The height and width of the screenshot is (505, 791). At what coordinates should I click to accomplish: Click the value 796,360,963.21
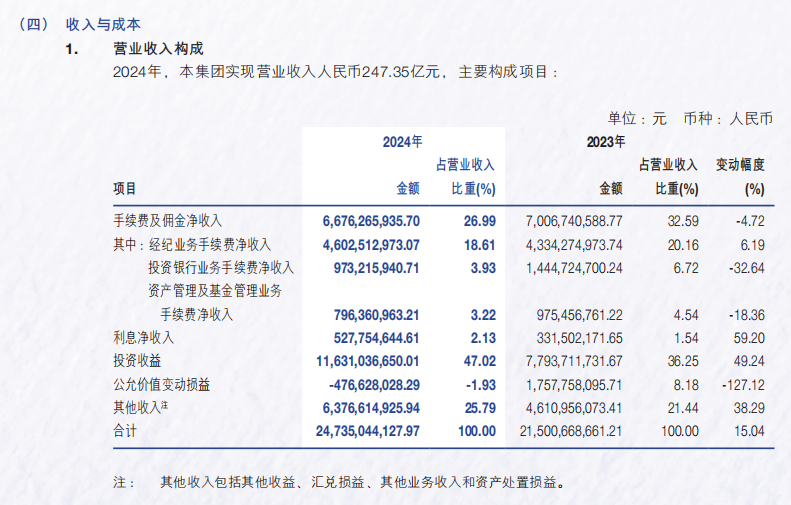(x=376, y=315)
